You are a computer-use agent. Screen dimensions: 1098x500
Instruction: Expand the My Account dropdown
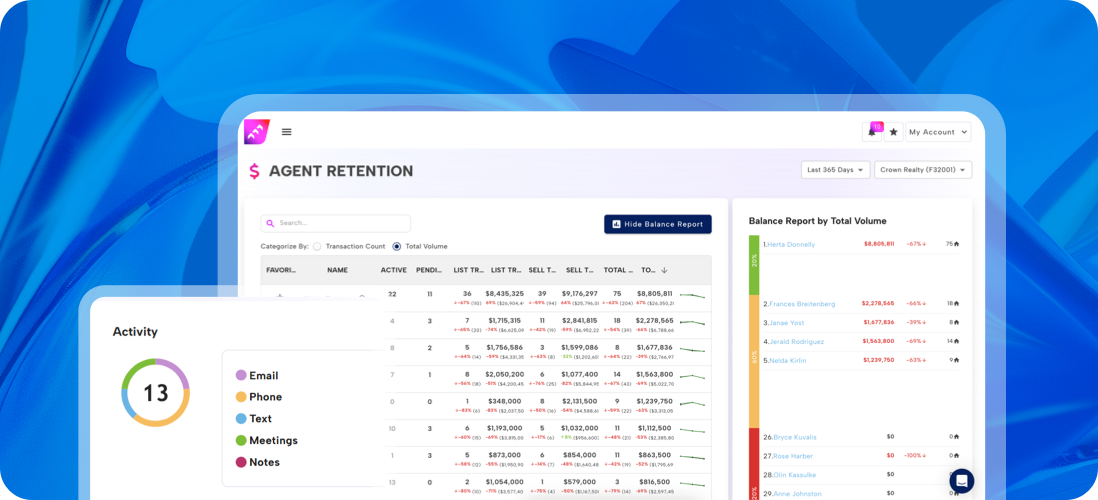[x=938, y=132]
